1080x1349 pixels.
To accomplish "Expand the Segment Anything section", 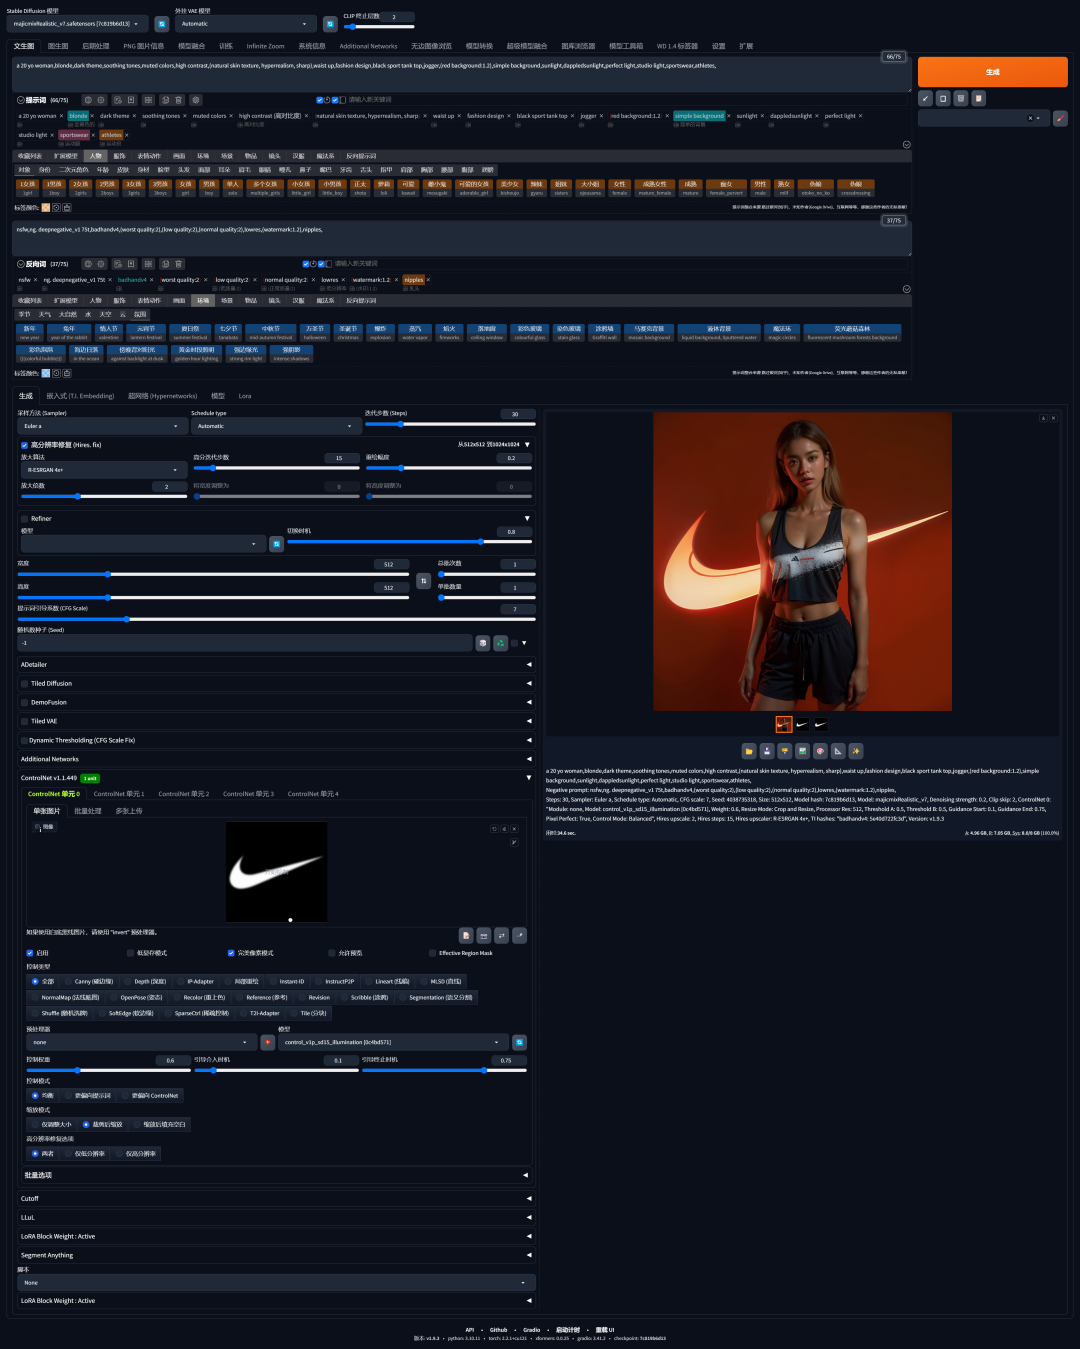I will 275,1255.
